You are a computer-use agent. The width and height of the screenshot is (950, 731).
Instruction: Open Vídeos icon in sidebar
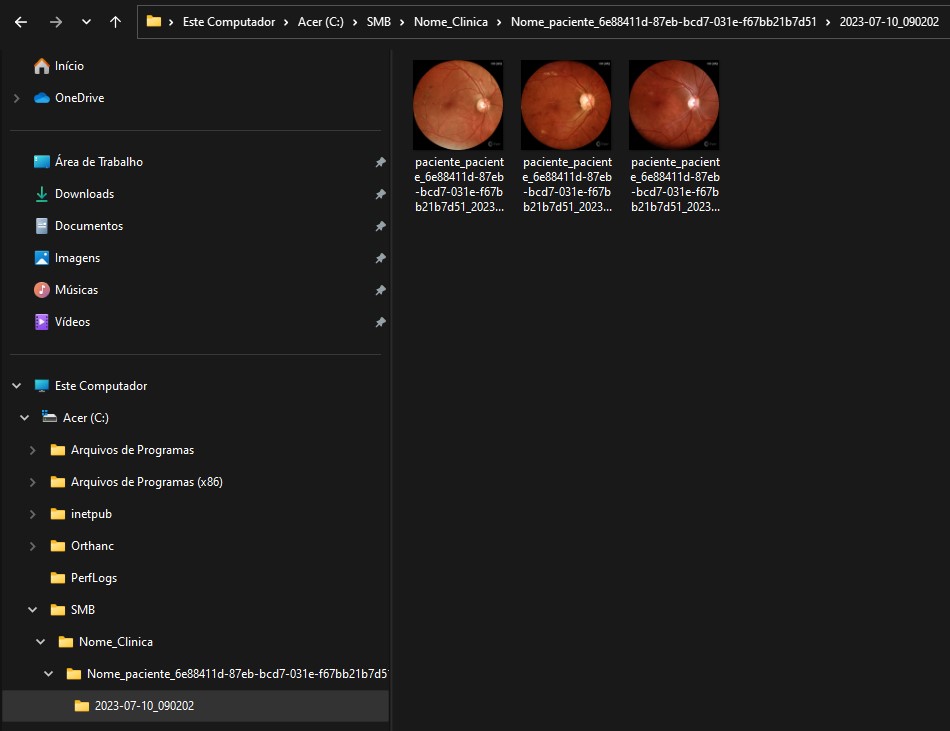[x=41, y=322]
